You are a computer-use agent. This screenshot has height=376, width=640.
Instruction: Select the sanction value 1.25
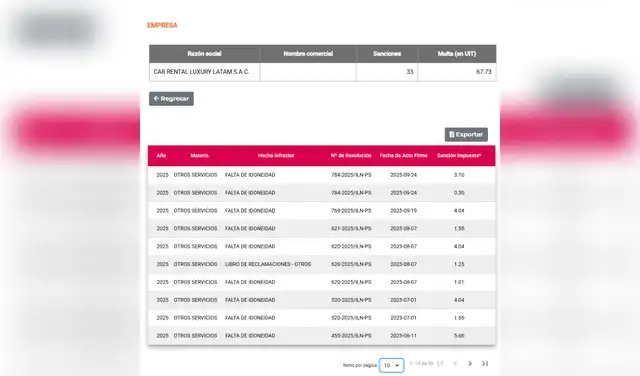pyautogui.click(x=459, y=264)
